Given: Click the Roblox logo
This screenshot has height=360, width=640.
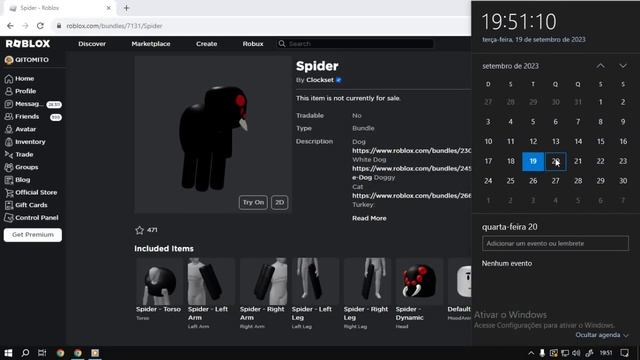Looking at the screenshot, I should 28,44.
